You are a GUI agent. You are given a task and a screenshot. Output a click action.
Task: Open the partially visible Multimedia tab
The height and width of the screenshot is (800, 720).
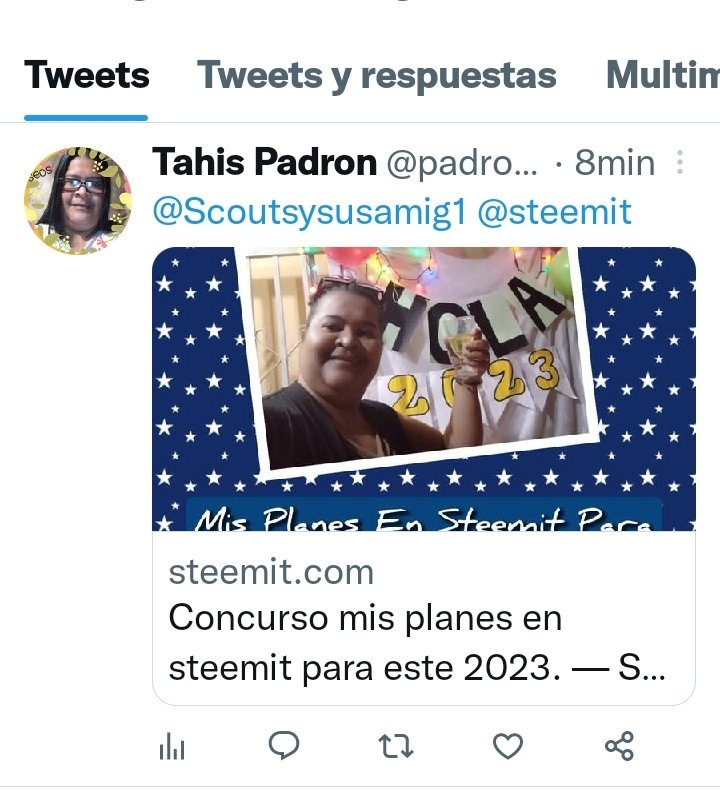point(663,76)
